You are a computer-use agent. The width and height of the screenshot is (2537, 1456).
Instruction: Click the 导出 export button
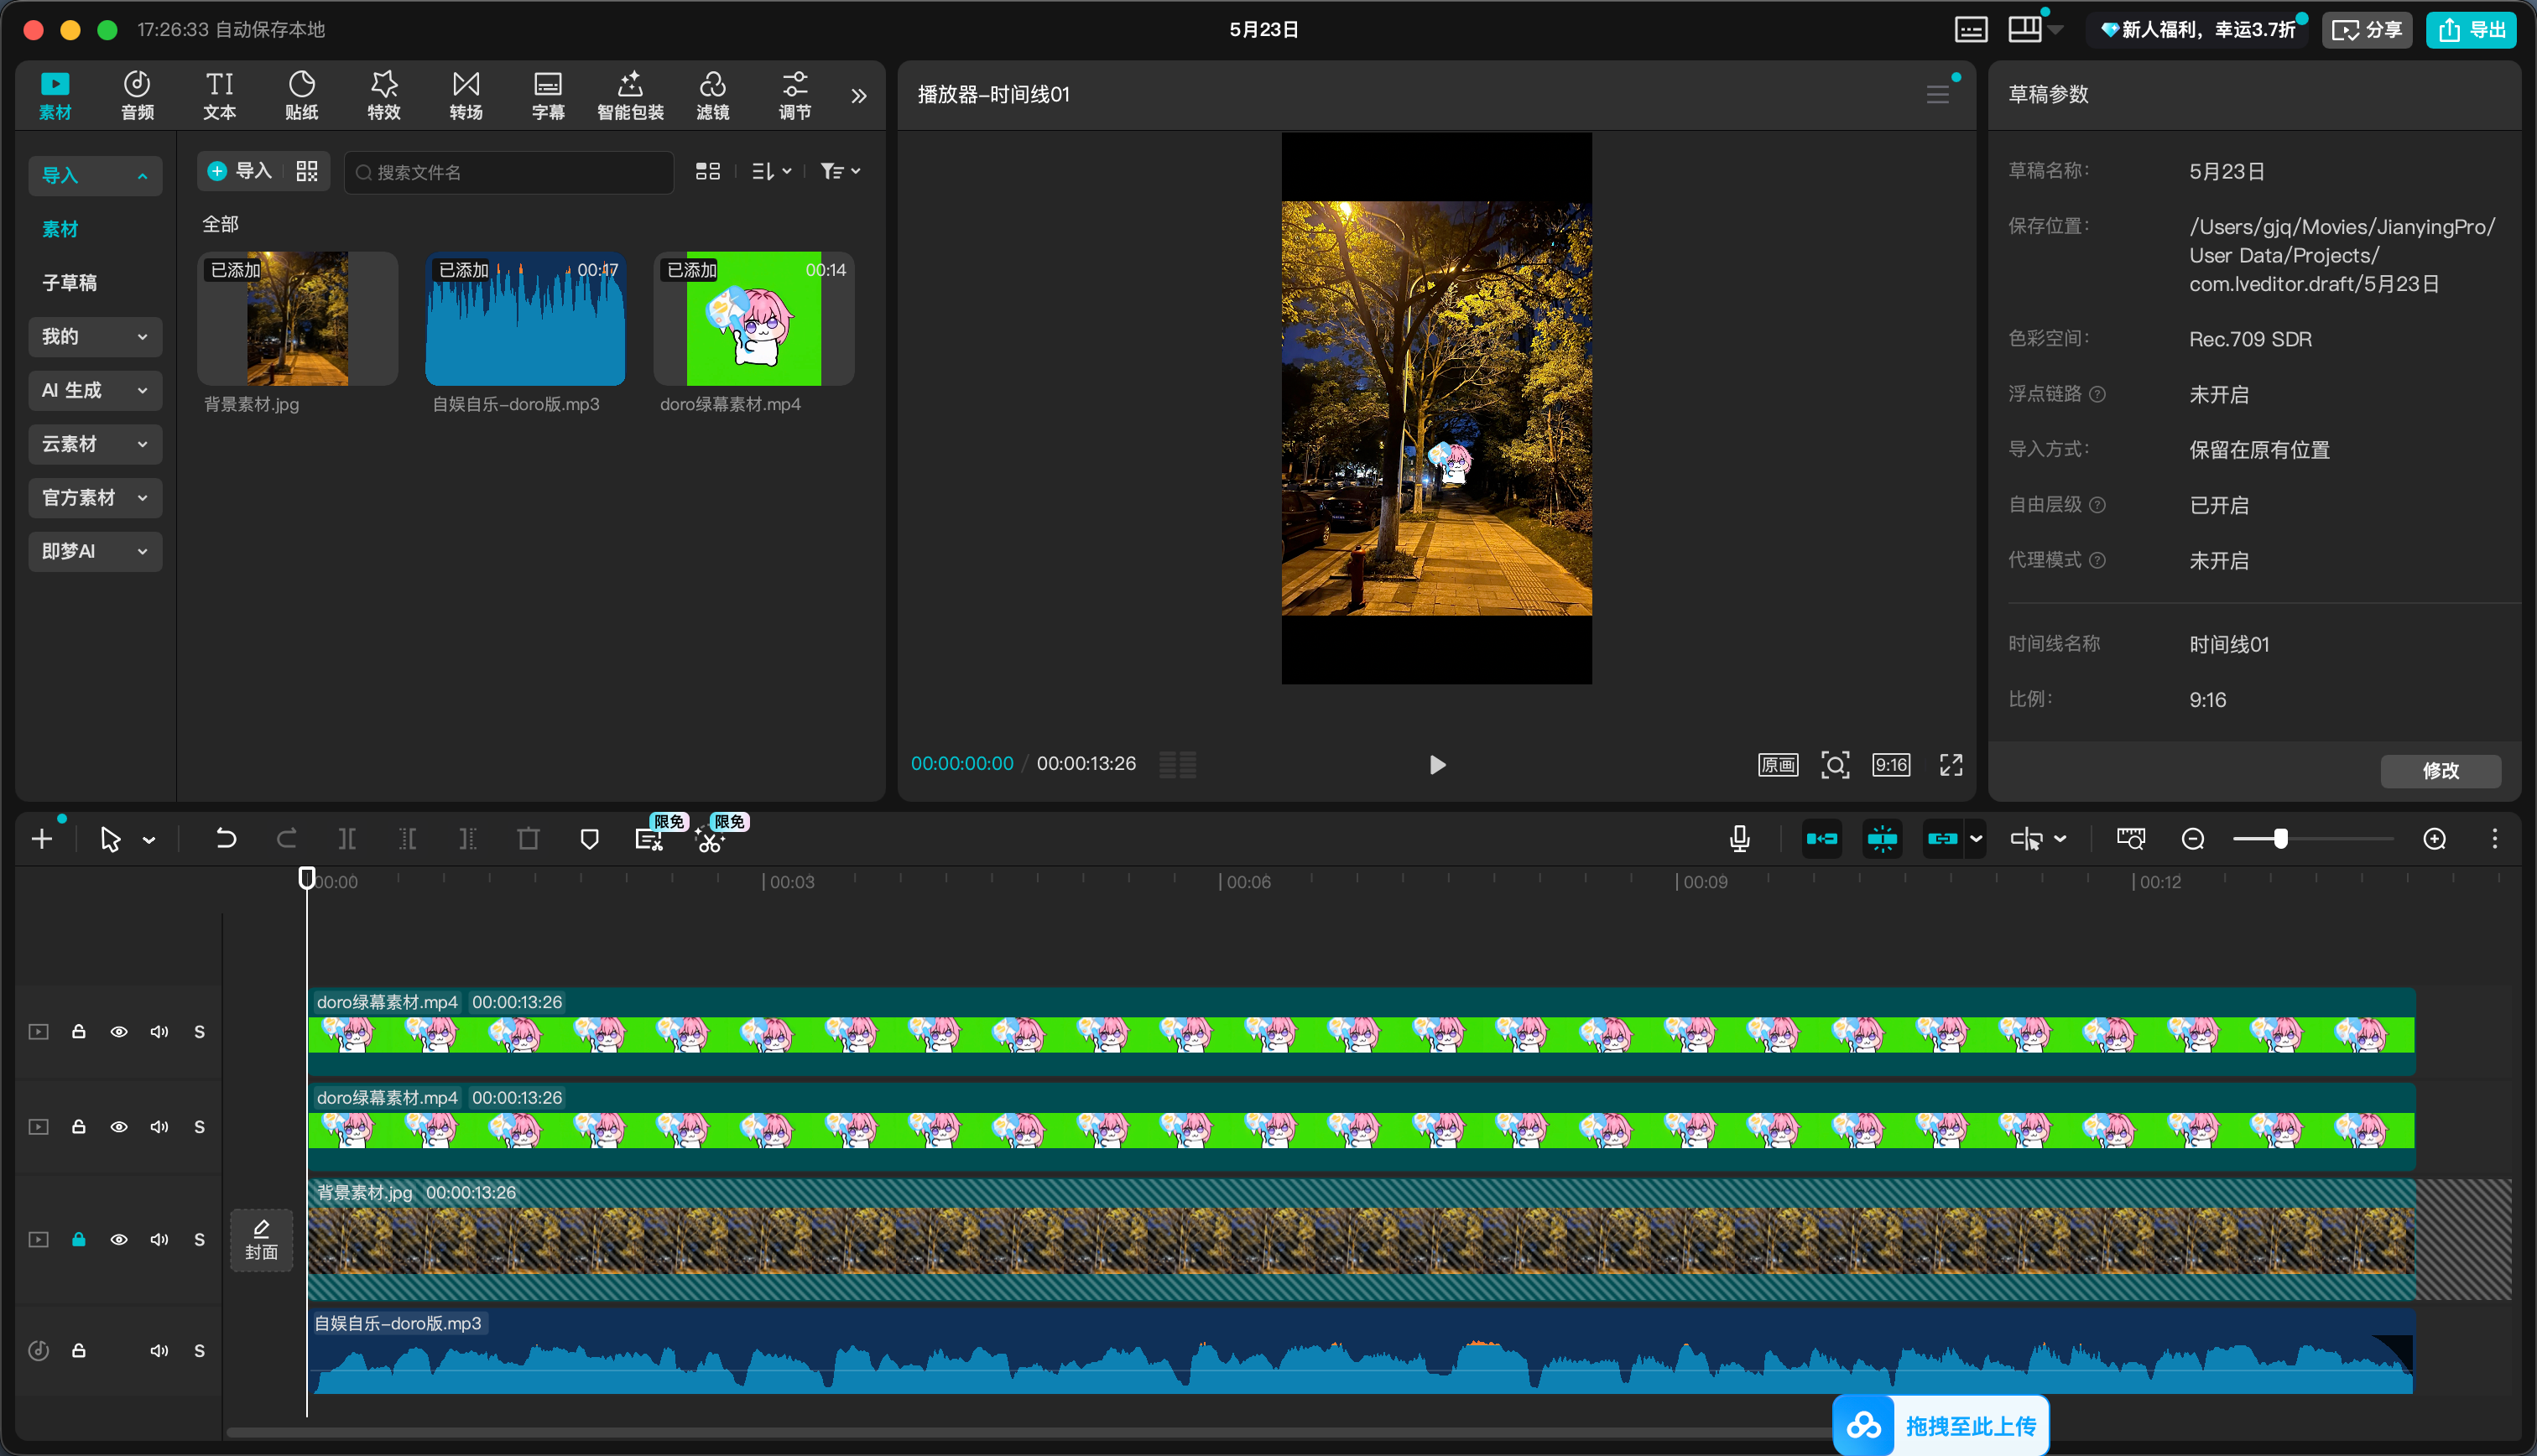coord(2471,30)
